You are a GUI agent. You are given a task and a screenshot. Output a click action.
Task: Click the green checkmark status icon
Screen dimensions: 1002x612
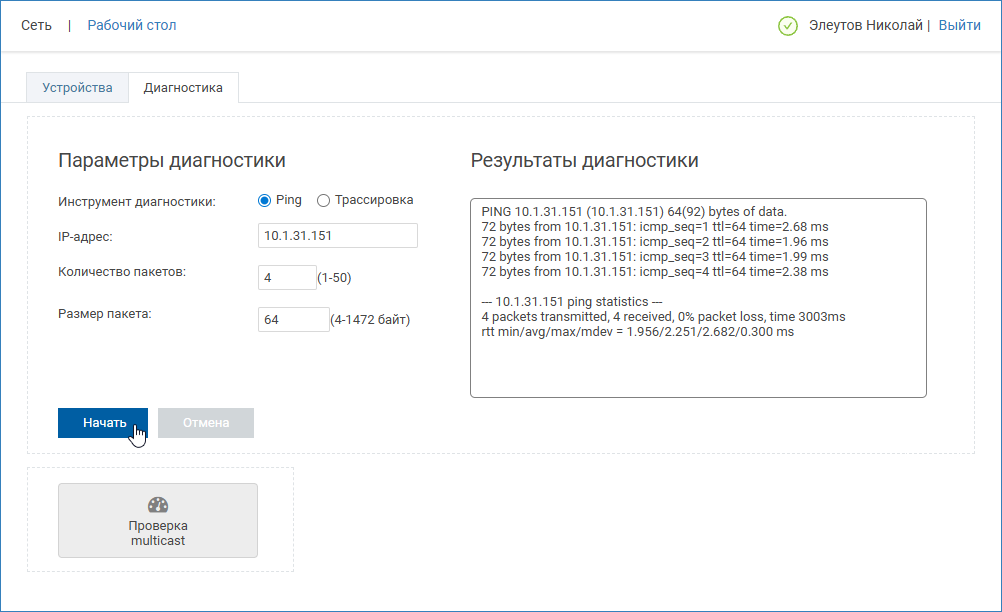click(x=787, y=26)
